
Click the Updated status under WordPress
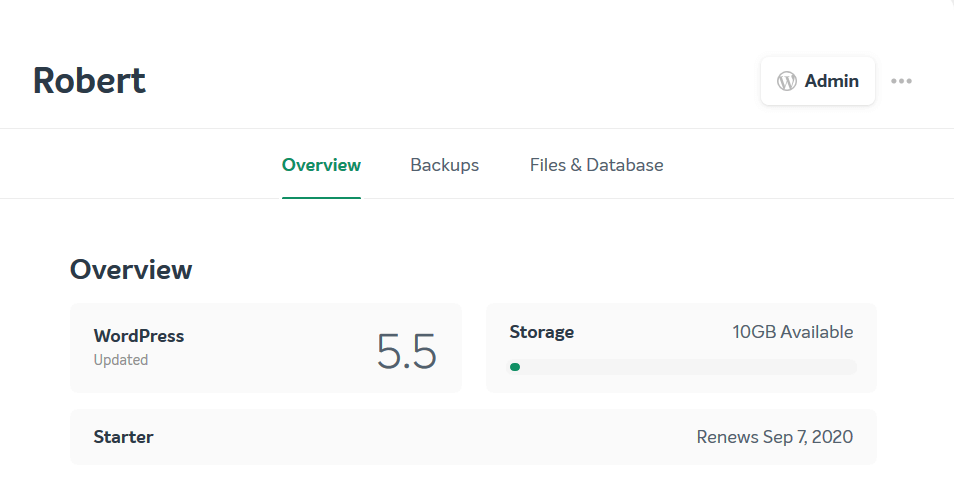(x=120, y=360)
